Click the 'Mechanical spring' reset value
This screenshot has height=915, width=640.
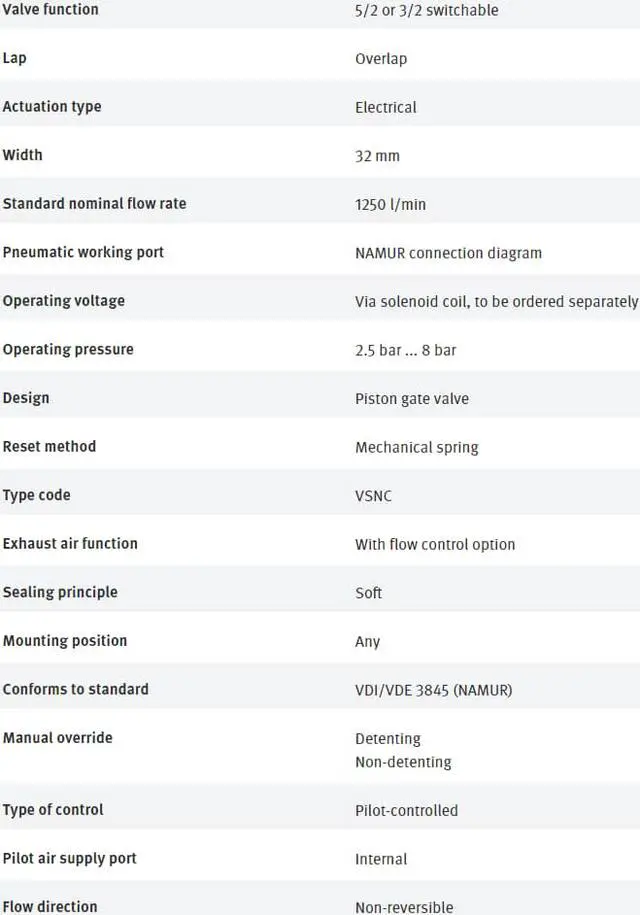[416, 447]
